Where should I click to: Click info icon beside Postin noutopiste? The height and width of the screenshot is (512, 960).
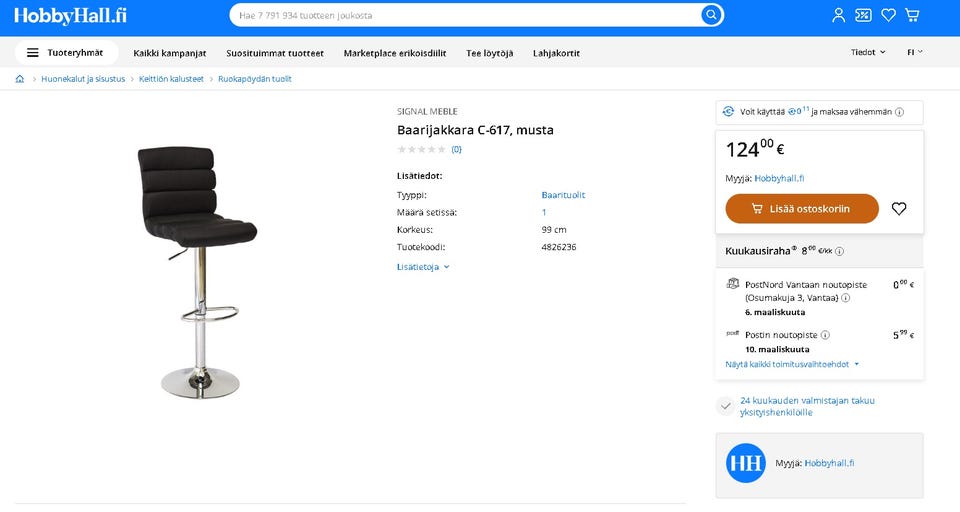click(825, 335)
